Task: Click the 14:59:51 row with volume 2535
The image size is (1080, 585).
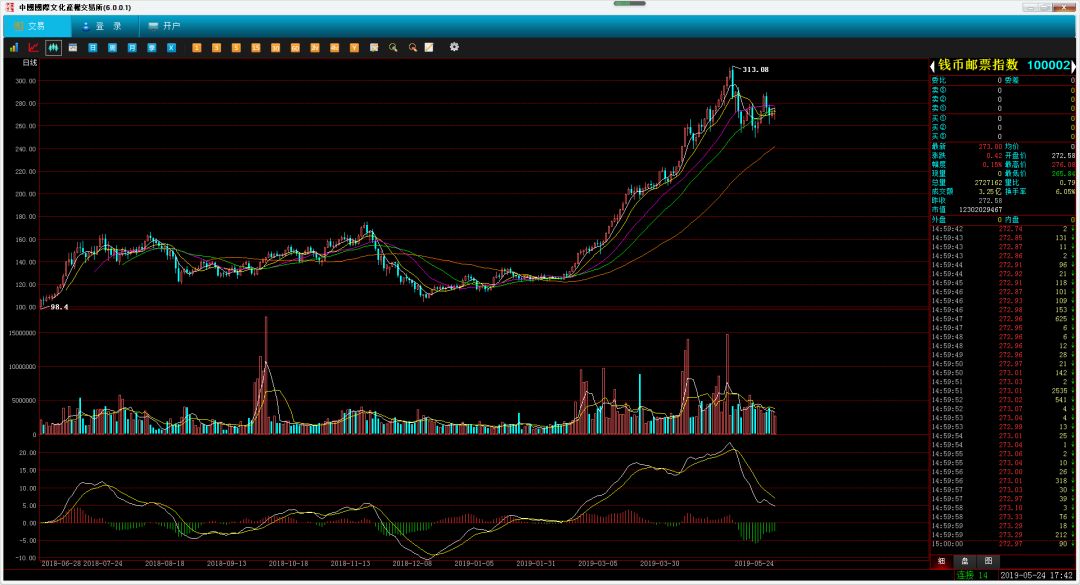Action: [x=1003, y=391]
